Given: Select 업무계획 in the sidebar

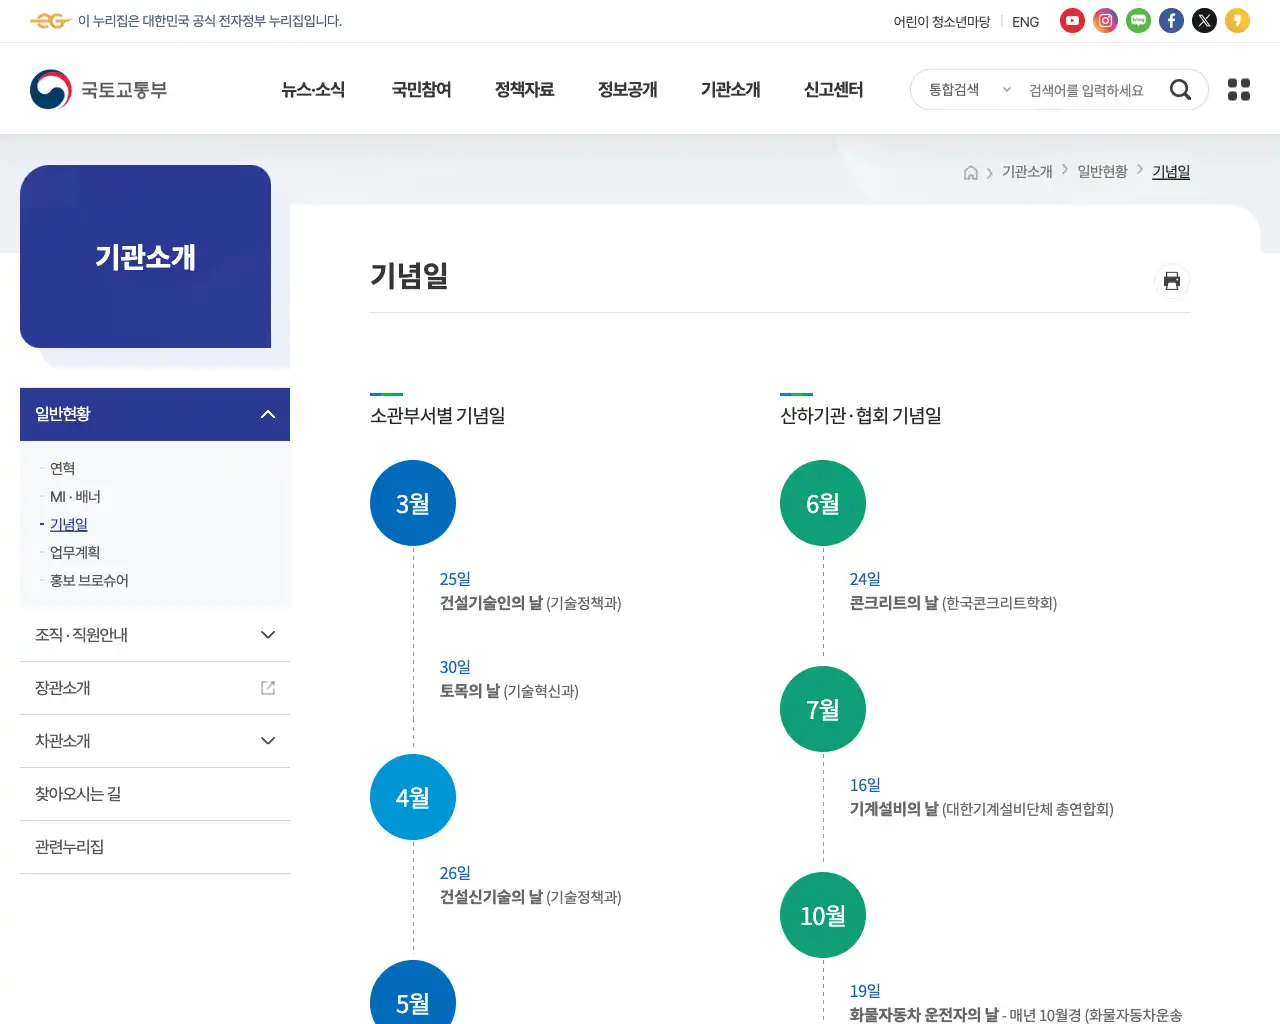Looking at the screenshot, I should (75, 553).
